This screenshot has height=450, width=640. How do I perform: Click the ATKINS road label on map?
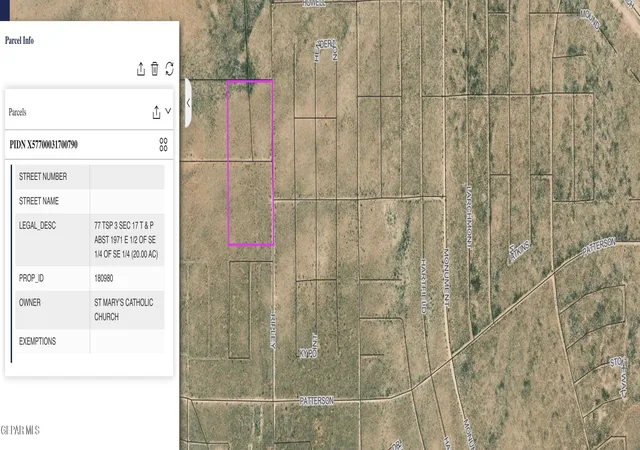click(x=519, y=252)
